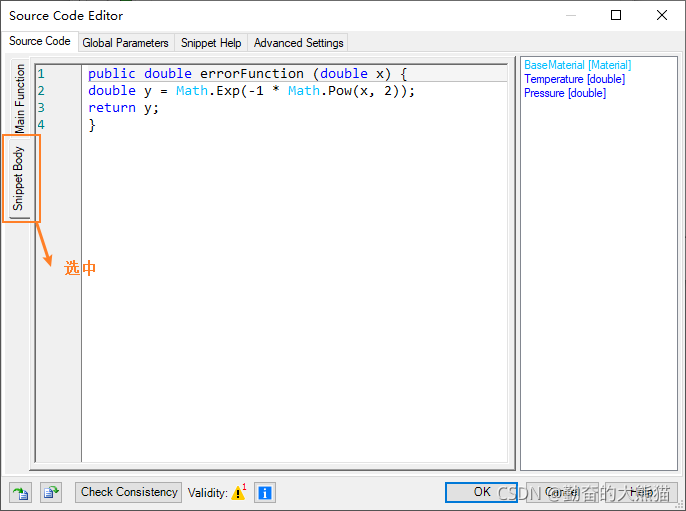Click the Check Consistency button
The height and width of the screenshot is (511, 686).
click(129, 492)
